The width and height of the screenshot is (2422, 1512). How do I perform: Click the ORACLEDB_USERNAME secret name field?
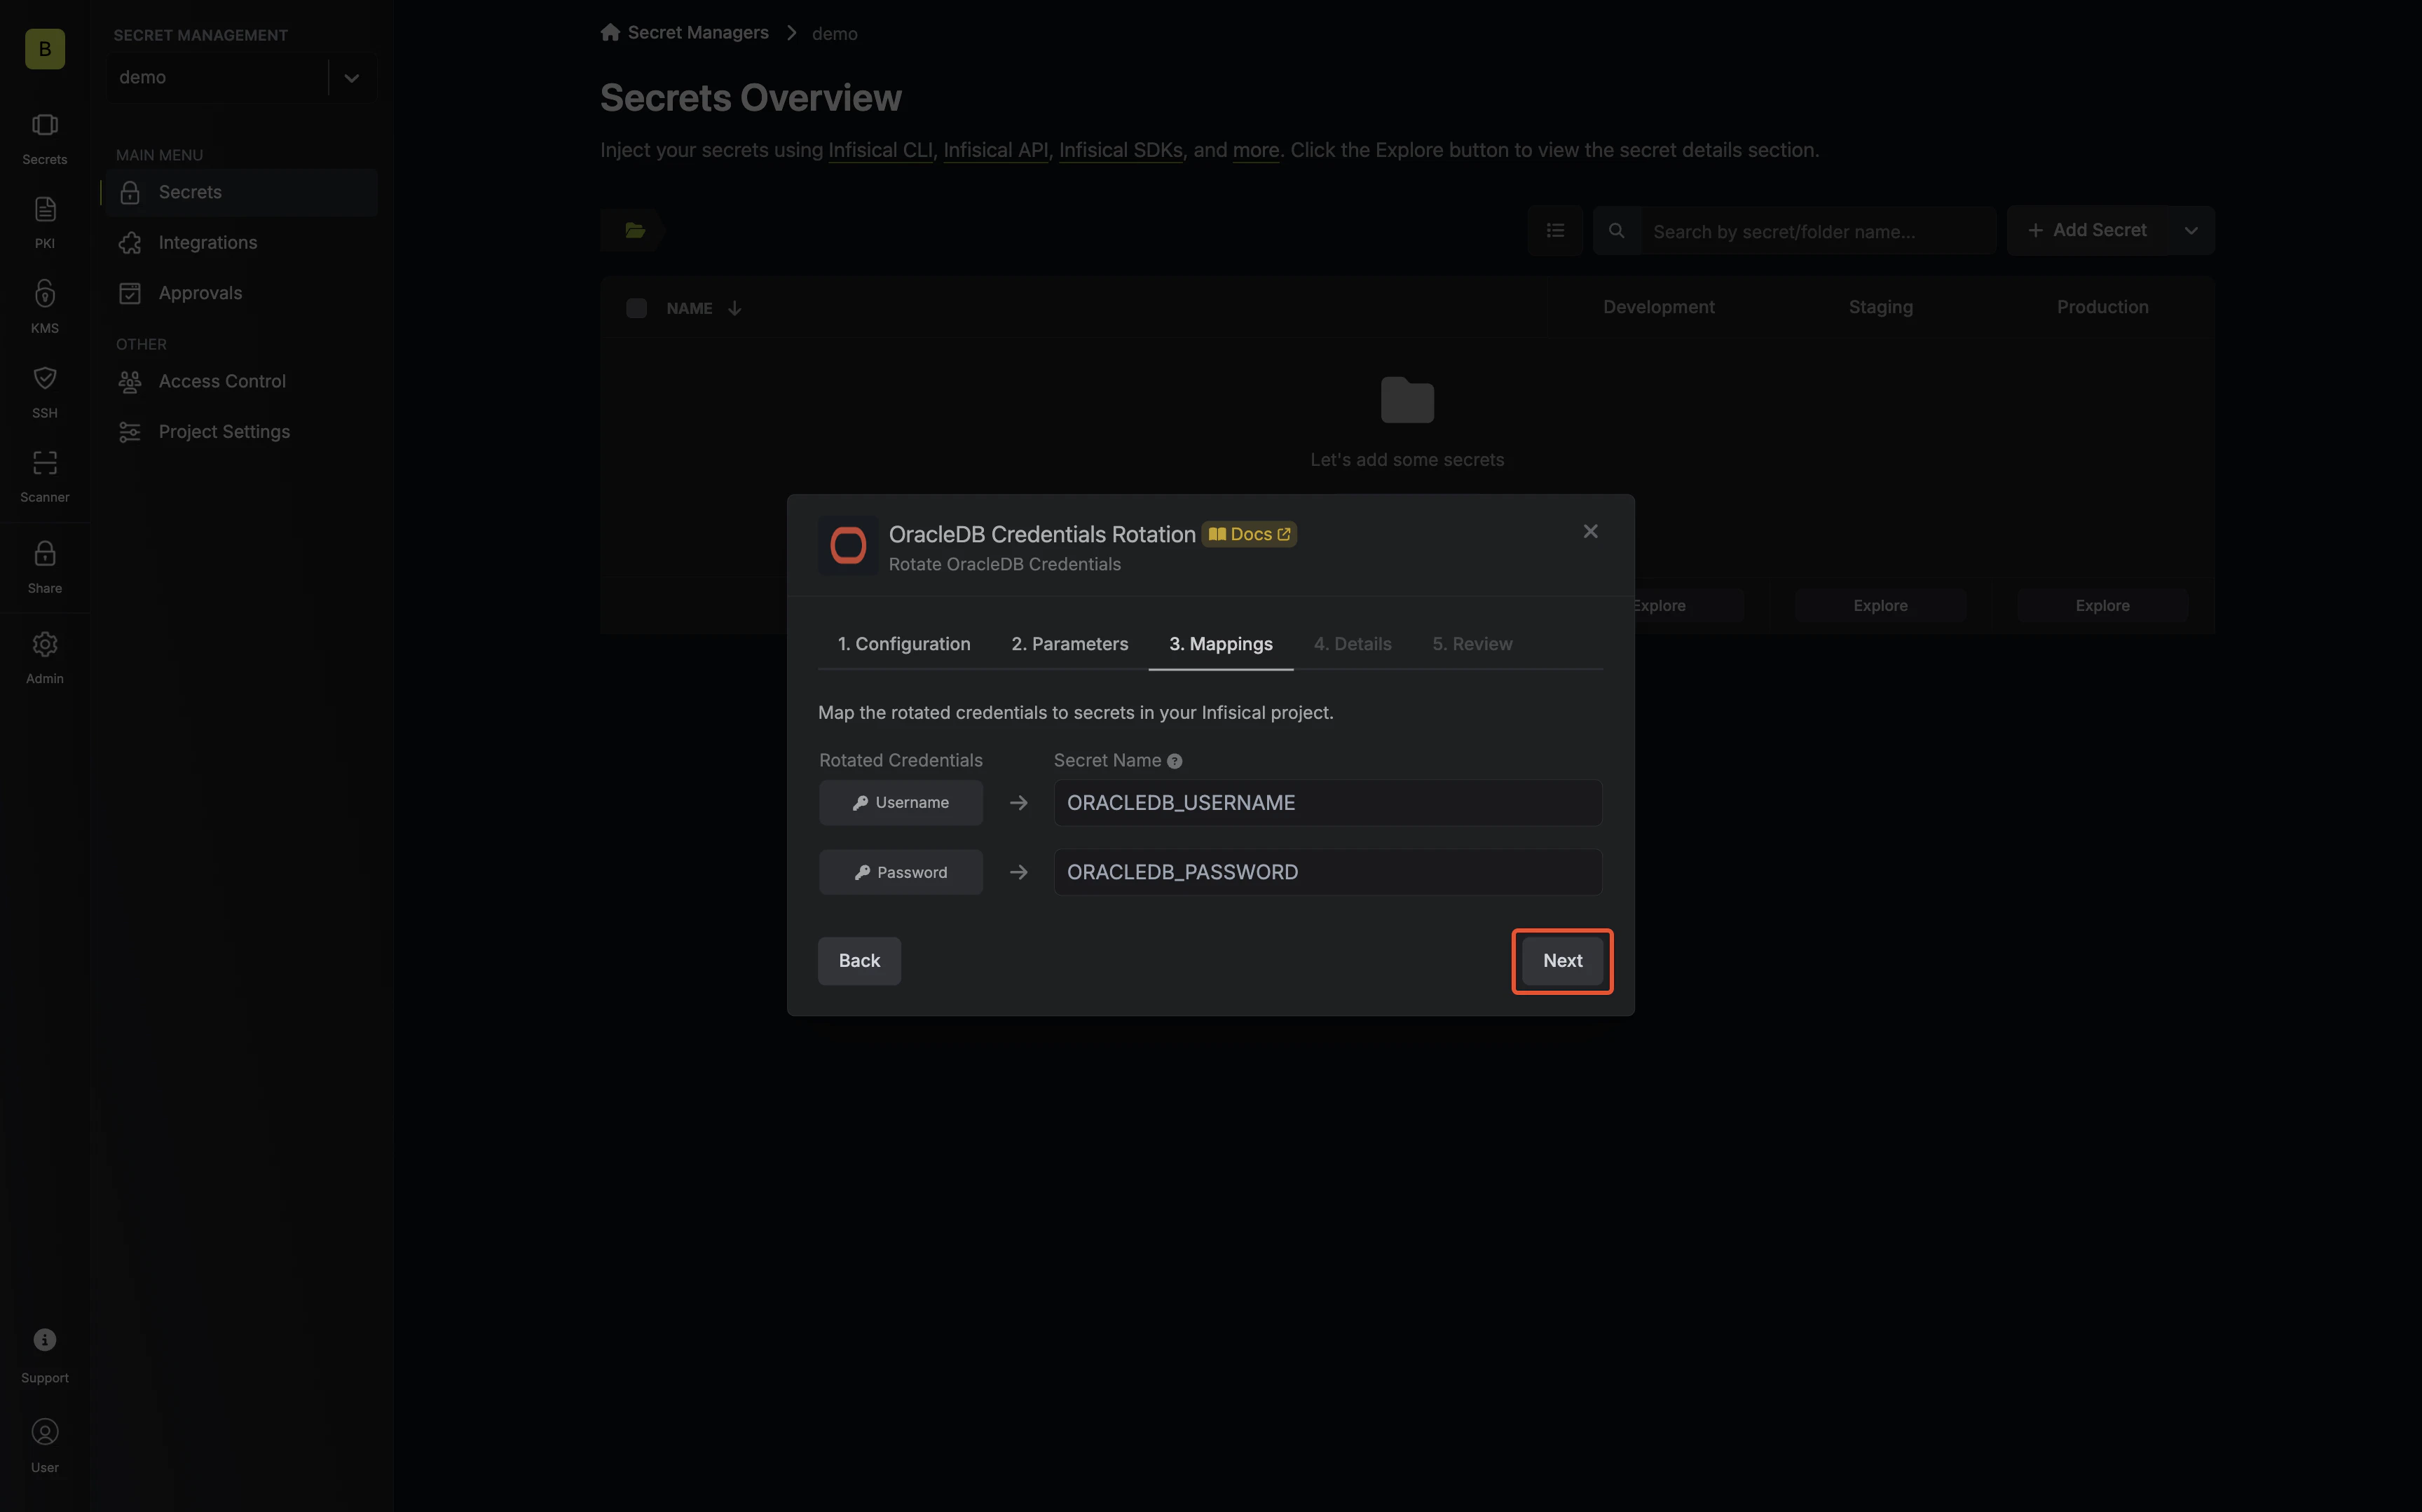1327,803
